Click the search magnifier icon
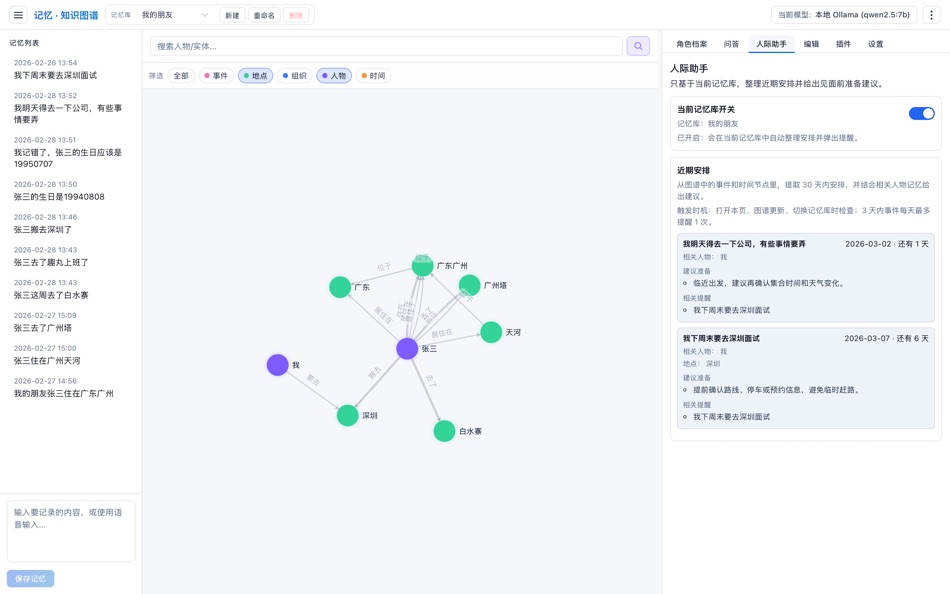The image size is (950, 594). 638,45
